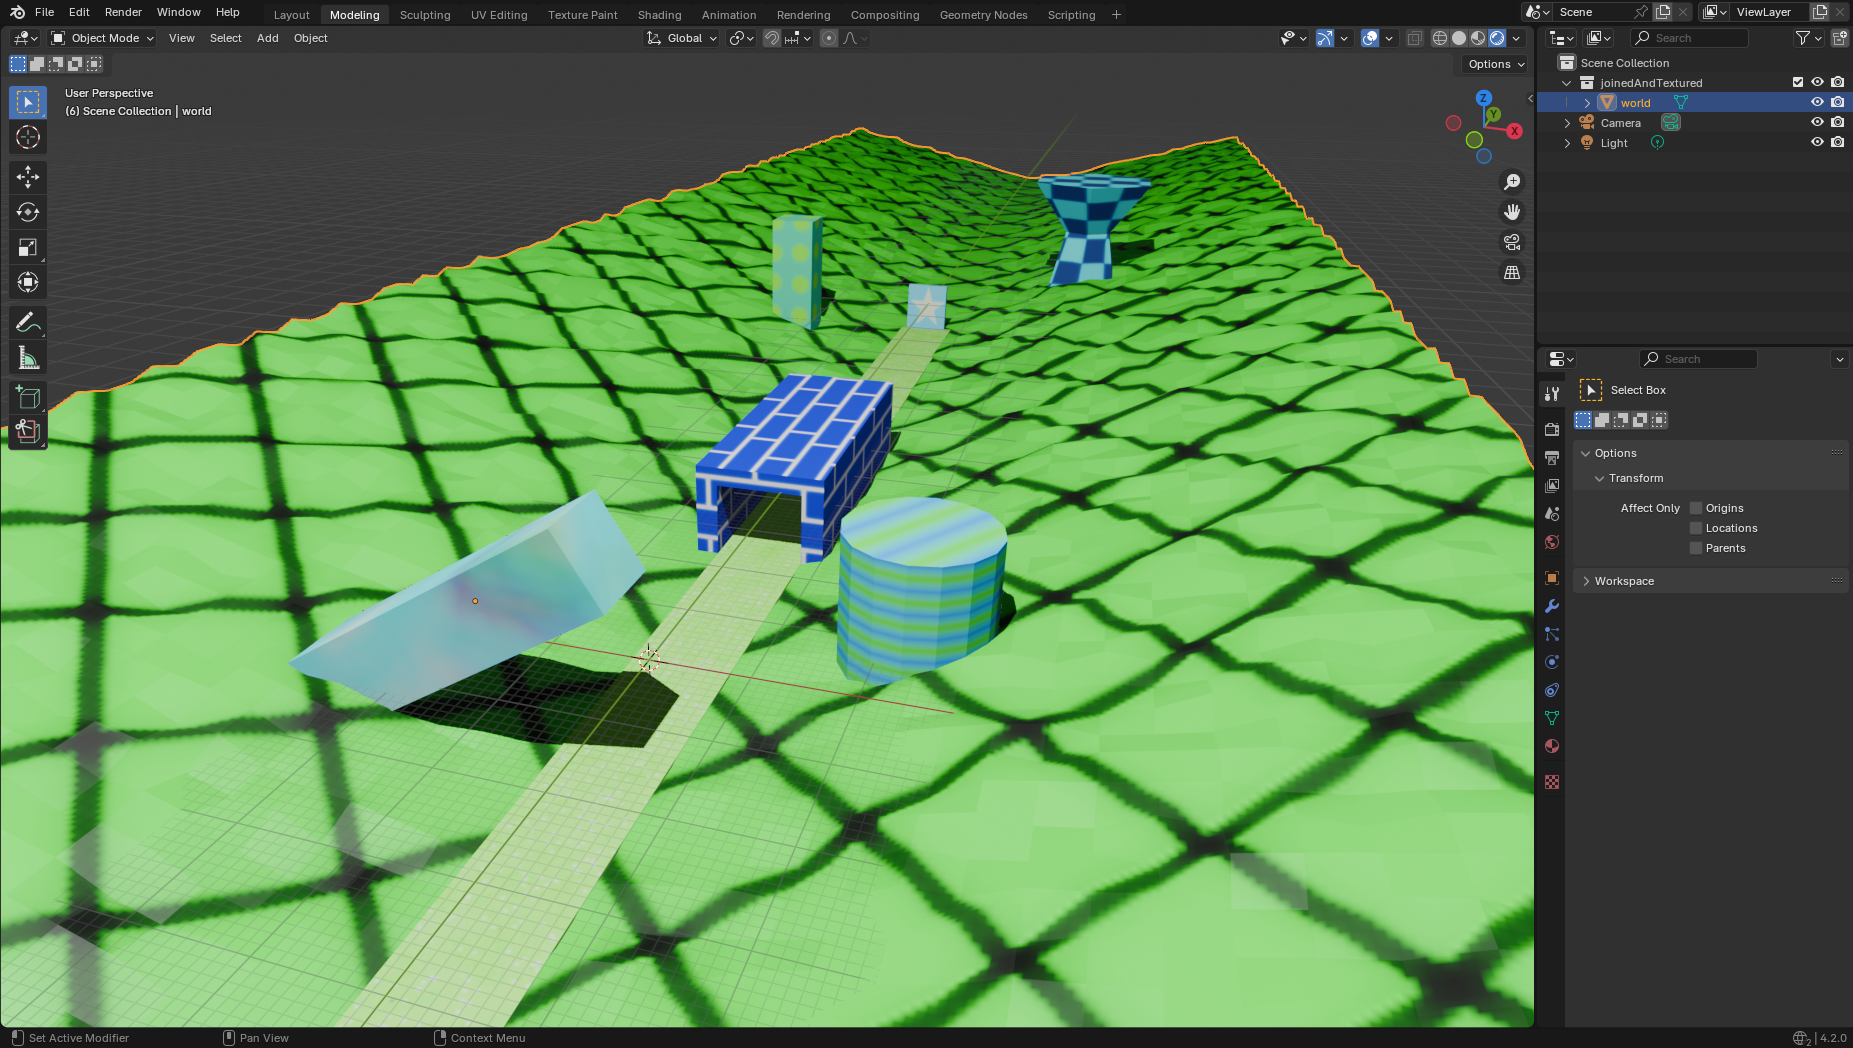This screenshot has width=1853, height=1048.
Task: Enable Affect Only Locations checkbox
Action: point(1696,528)
